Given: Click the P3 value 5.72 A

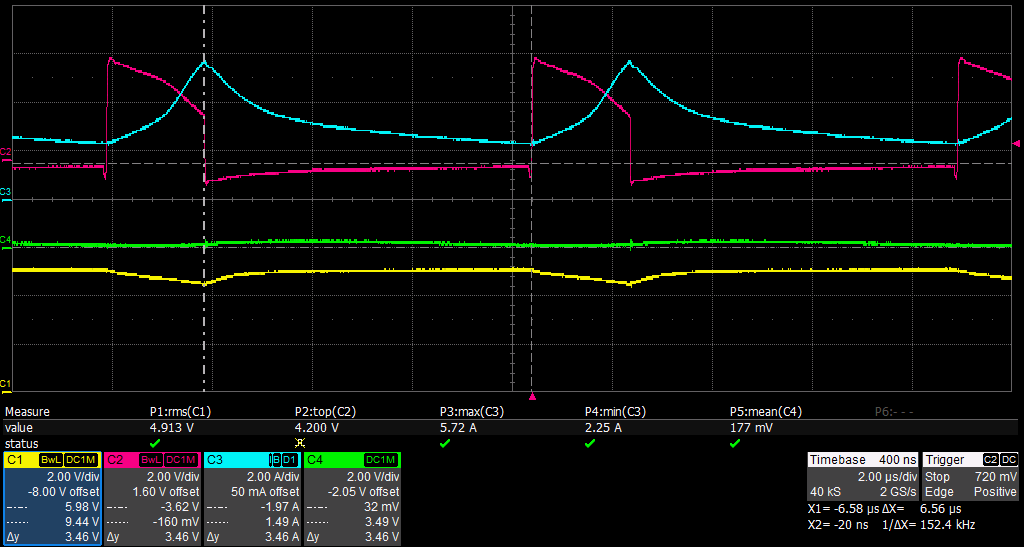Looking at the screenshot, I should click(x=458, y=428).
